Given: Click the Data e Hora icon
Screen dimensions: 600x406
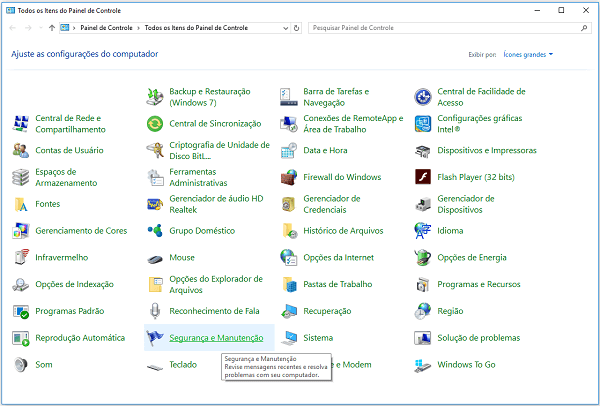Looking at the screenshot, I should (x=289, y=150).
